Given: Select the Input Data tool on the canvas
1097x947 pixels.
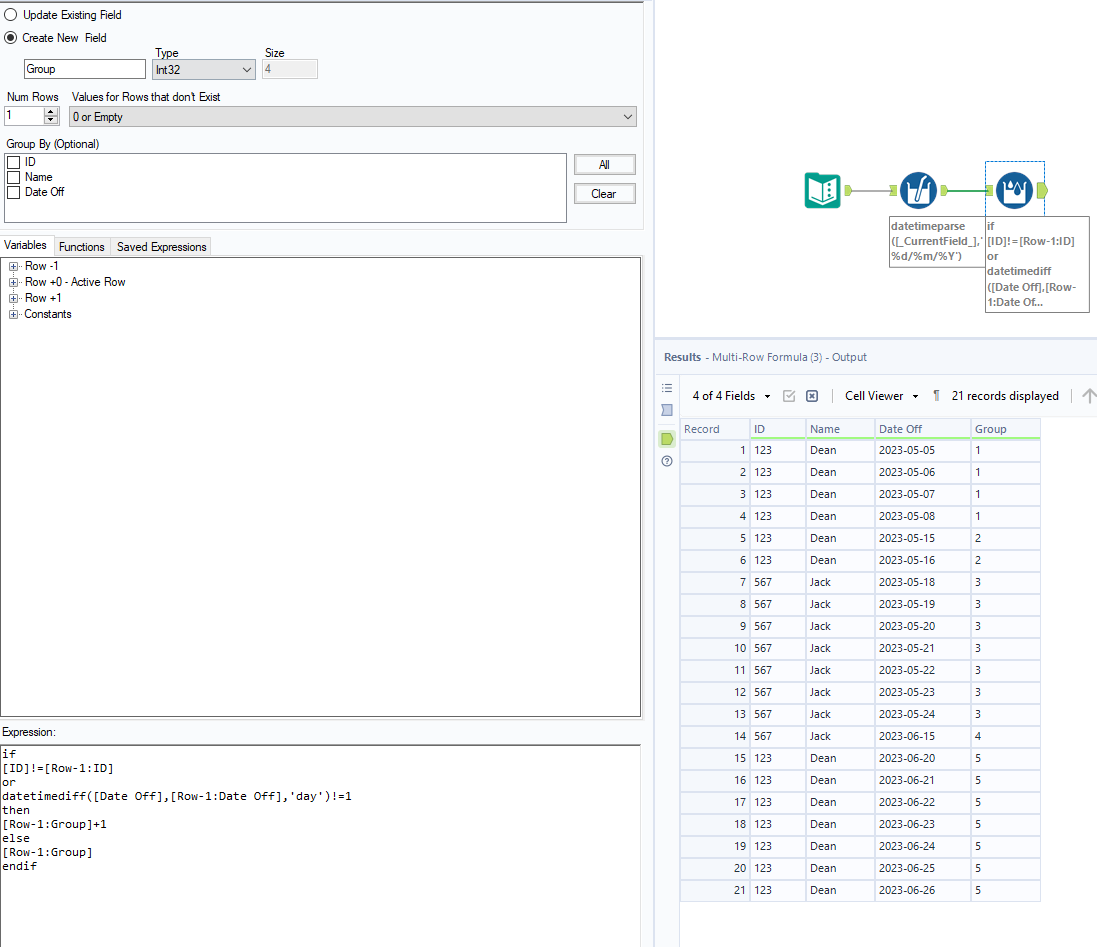Looking at the screenshot, I should 823,189.
